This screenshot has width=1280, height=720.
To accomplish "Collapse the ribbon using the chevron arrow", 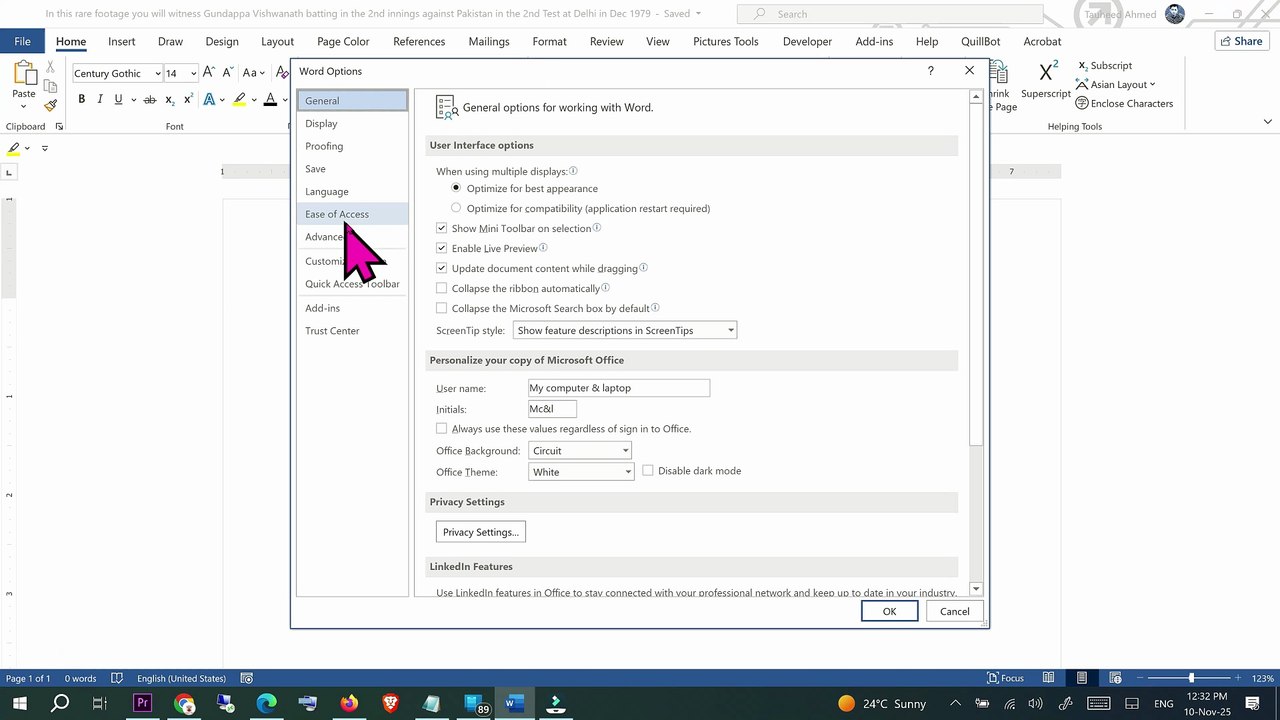I will coord(1268,122).
